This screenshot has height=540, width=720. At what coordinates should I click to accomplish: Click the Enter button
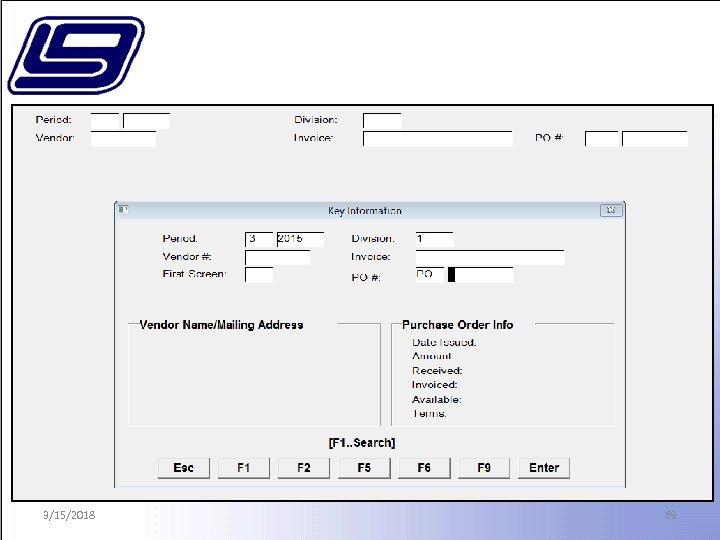[544, 468]
